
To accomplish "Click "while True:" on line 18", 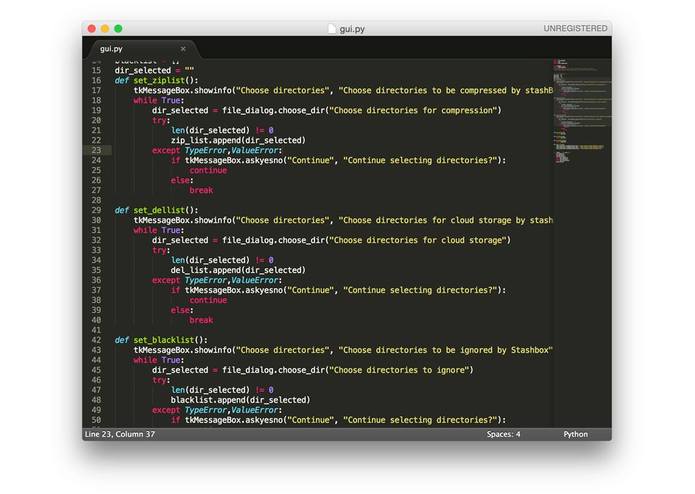I will pyautogui.click(x=159, y=100).
